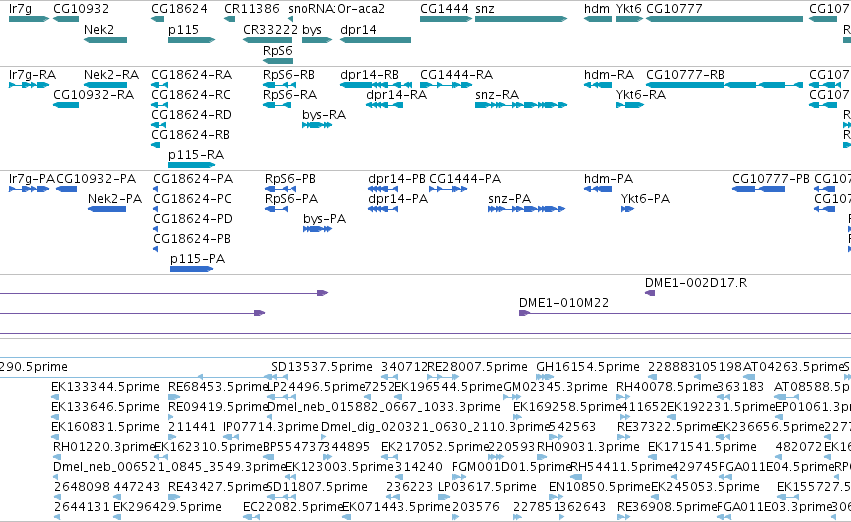Screen dimensions: 851x522
Task: Open transcript dpr14-RB
Action: pyautogui.click(x=376, y=85)
